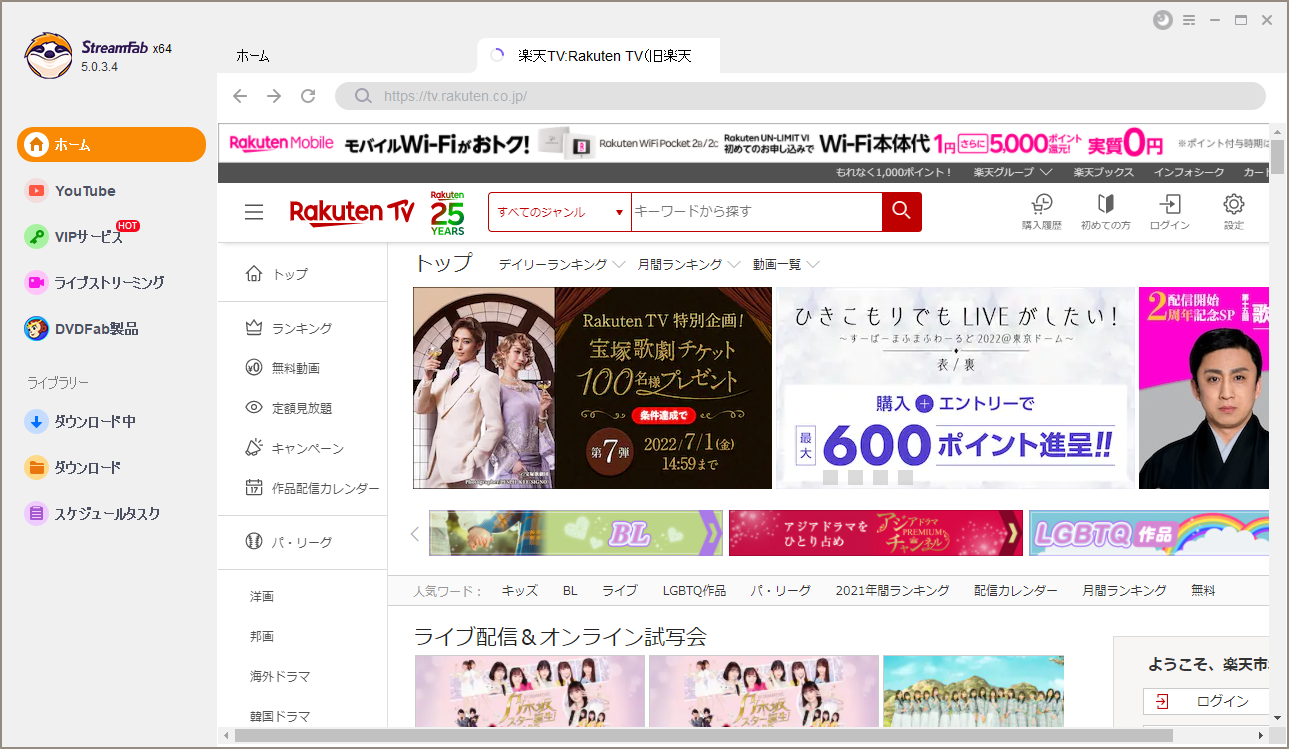Viewport: 1289px width, 749px height.
Task: Select 洋画 genre
Action: (262, 596)
